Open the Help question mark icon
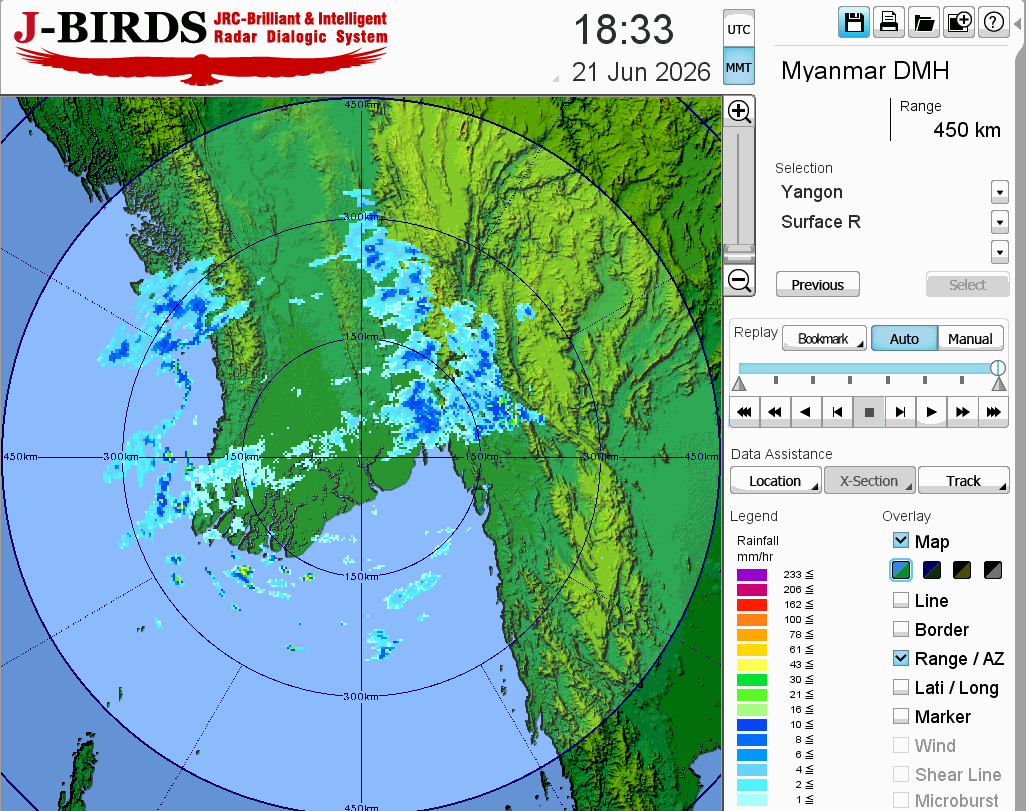The height and width of the screenshot is (811, 1030). tap(994, 22)
